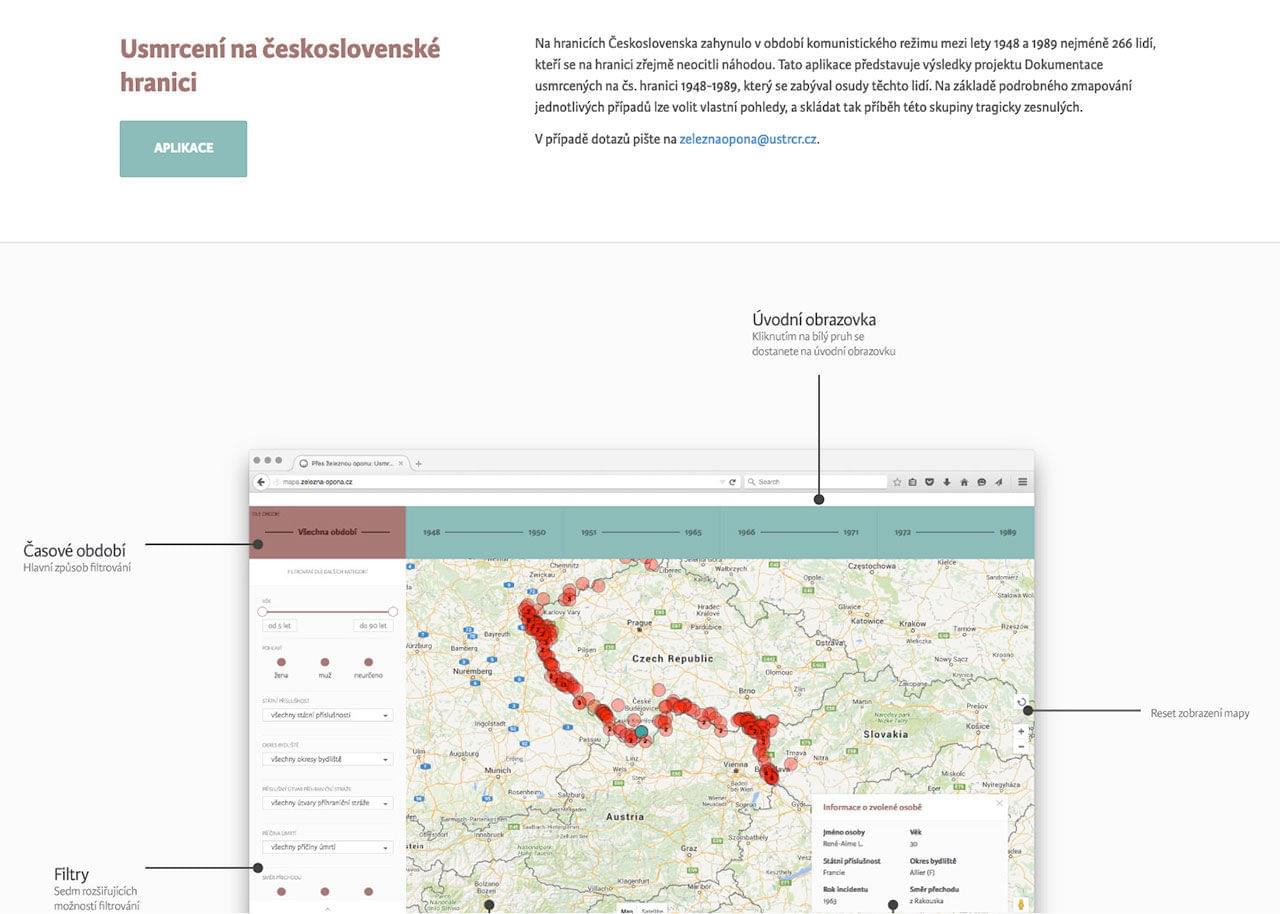Toggle the 'muž' gender filter
1280x914 pixels.
click(325, 662)
